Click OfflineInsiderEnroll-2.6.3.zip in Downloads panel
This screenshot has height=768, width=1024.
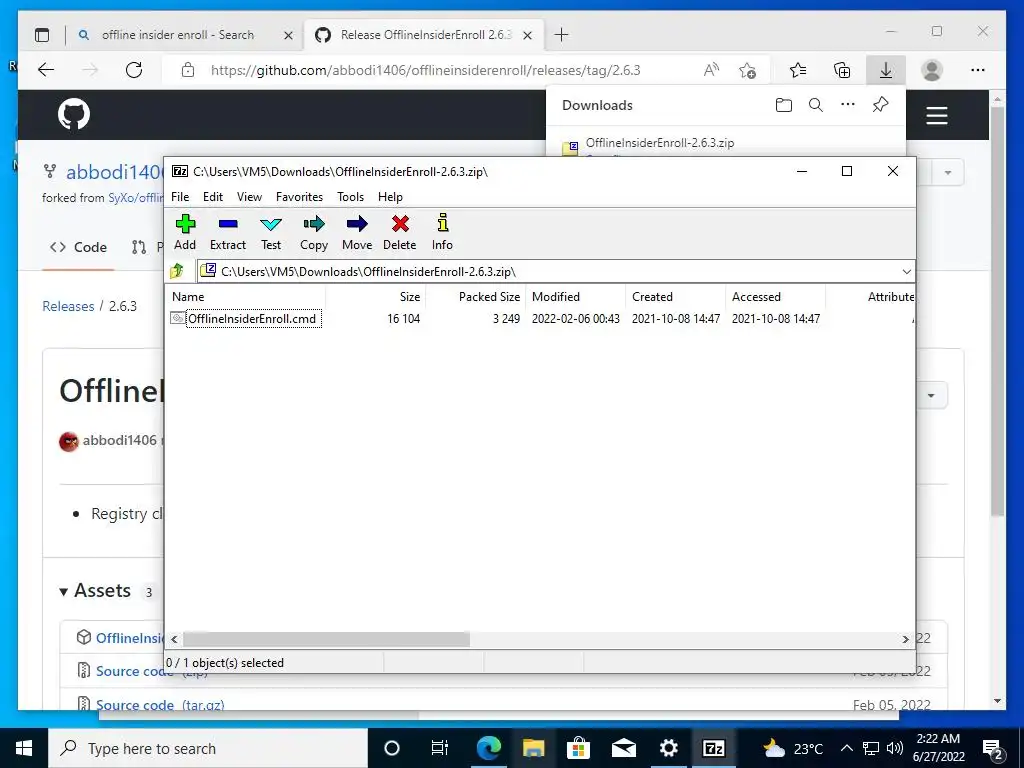pyautogui.click(x=660, y=143)
